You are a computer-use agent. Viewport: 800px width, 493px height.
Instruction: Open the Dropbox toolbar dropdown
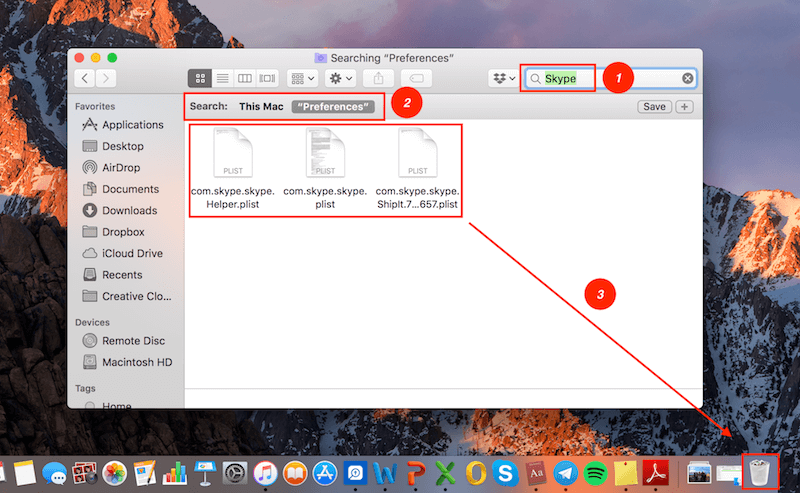click(x=504, y=78)
